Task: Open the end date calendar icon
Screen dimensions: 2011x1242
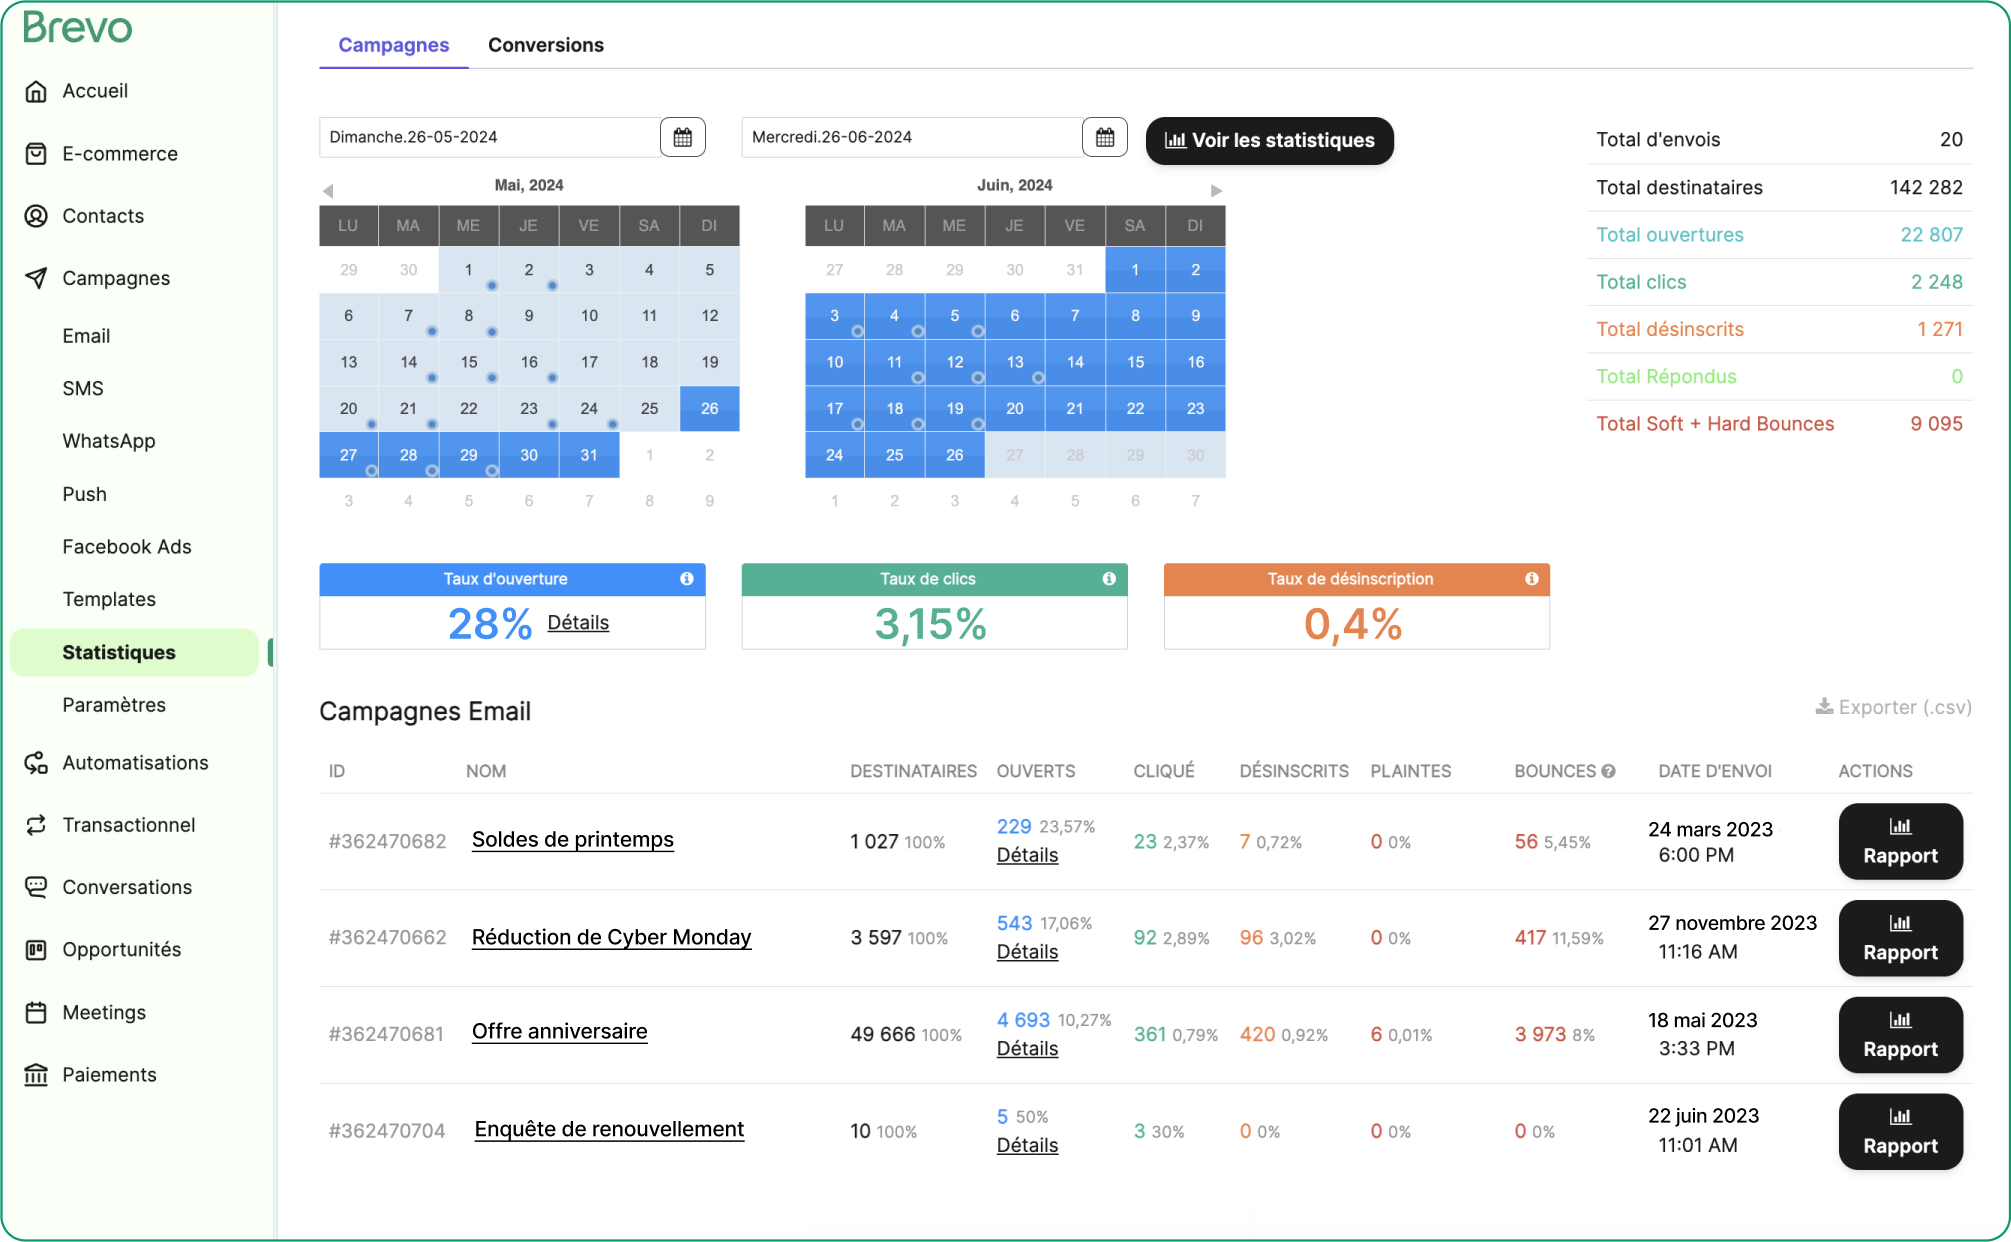Action: (1105, 137)
